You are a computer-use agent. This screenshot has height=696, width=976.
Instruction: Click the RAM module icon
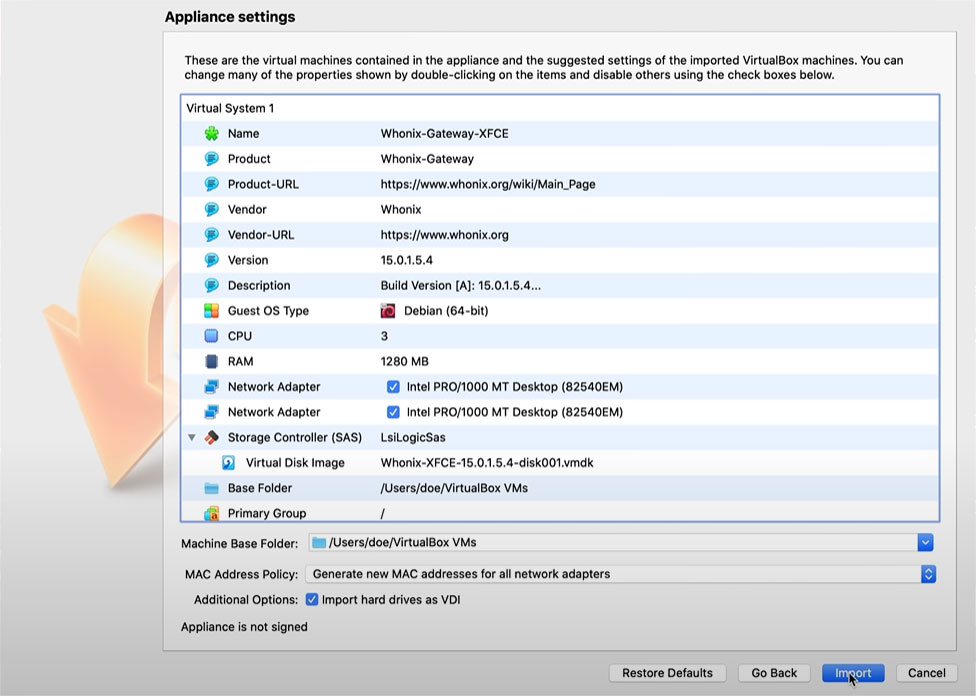[212, 361]
